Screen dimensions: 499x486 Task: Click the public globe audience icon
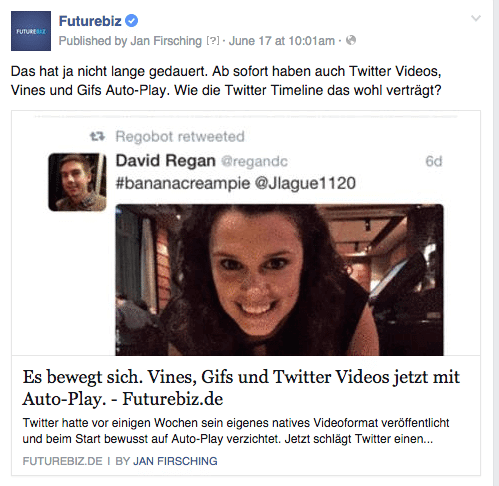[351, 40]
